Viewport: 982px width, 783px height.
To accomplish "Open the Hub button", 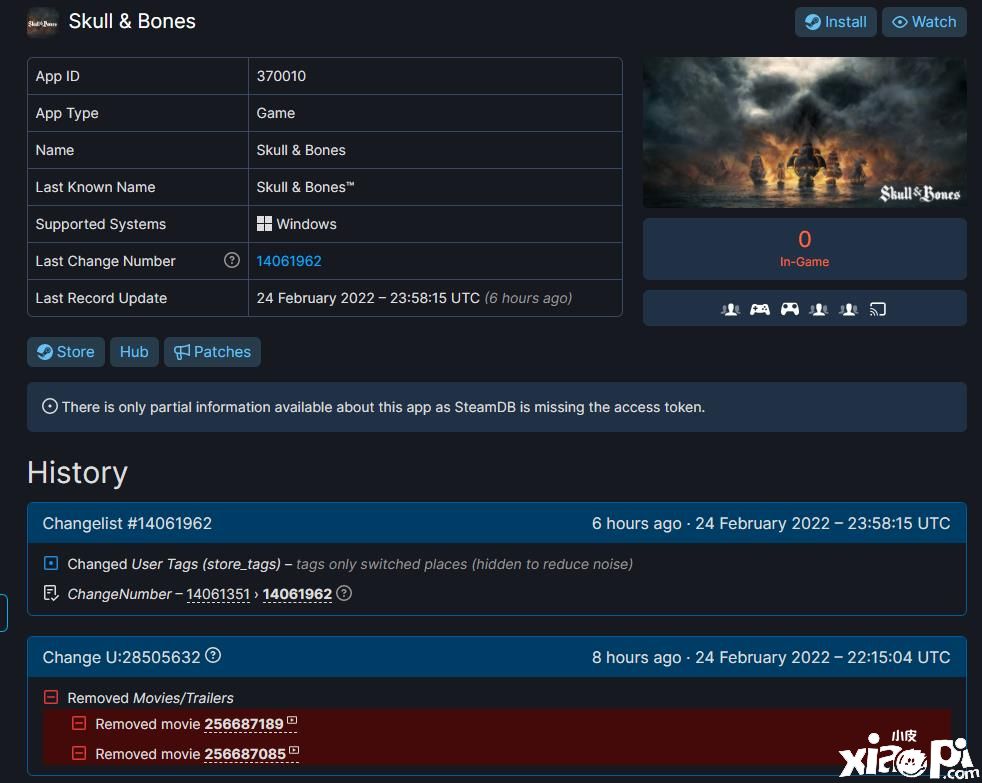I will tap(134, 352).
